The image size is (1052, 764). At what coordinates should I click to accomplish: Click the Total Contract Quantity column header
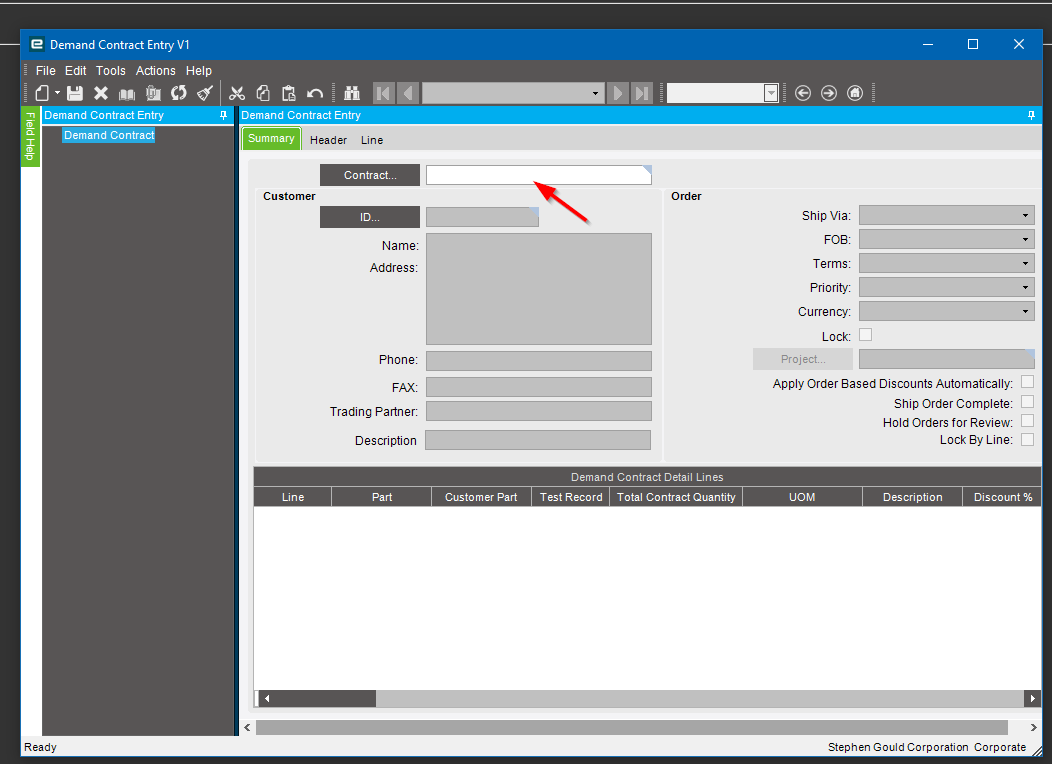pyautogui.click(x=676, y=497)
